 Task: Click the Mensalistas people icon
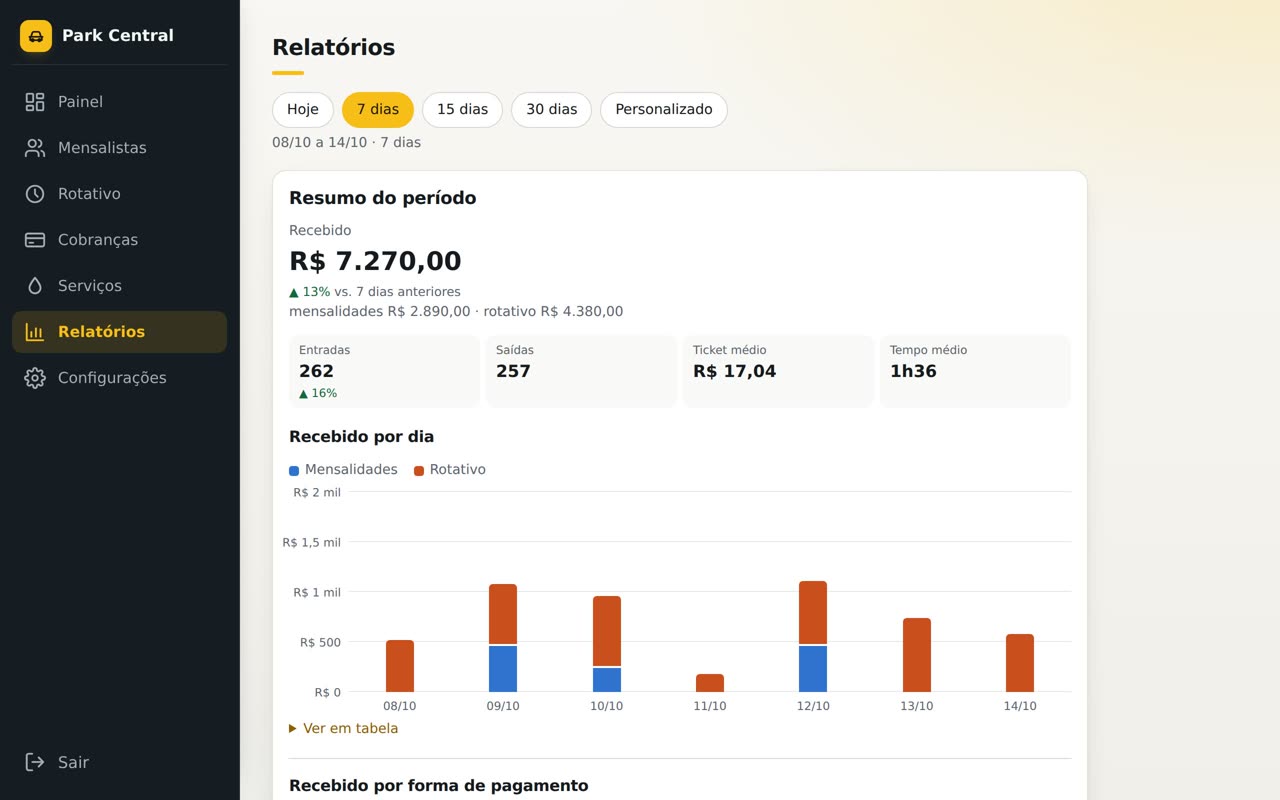(35, 148)
